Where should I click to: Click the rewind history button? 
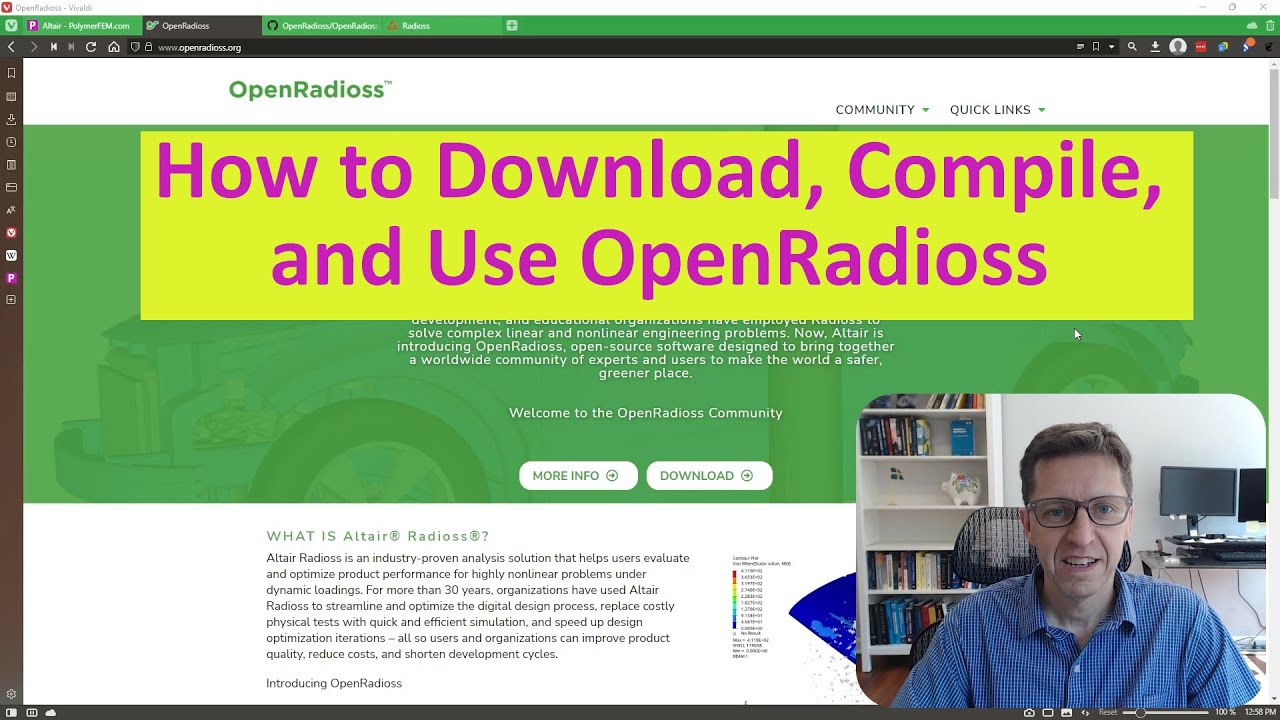click(54, 47)
